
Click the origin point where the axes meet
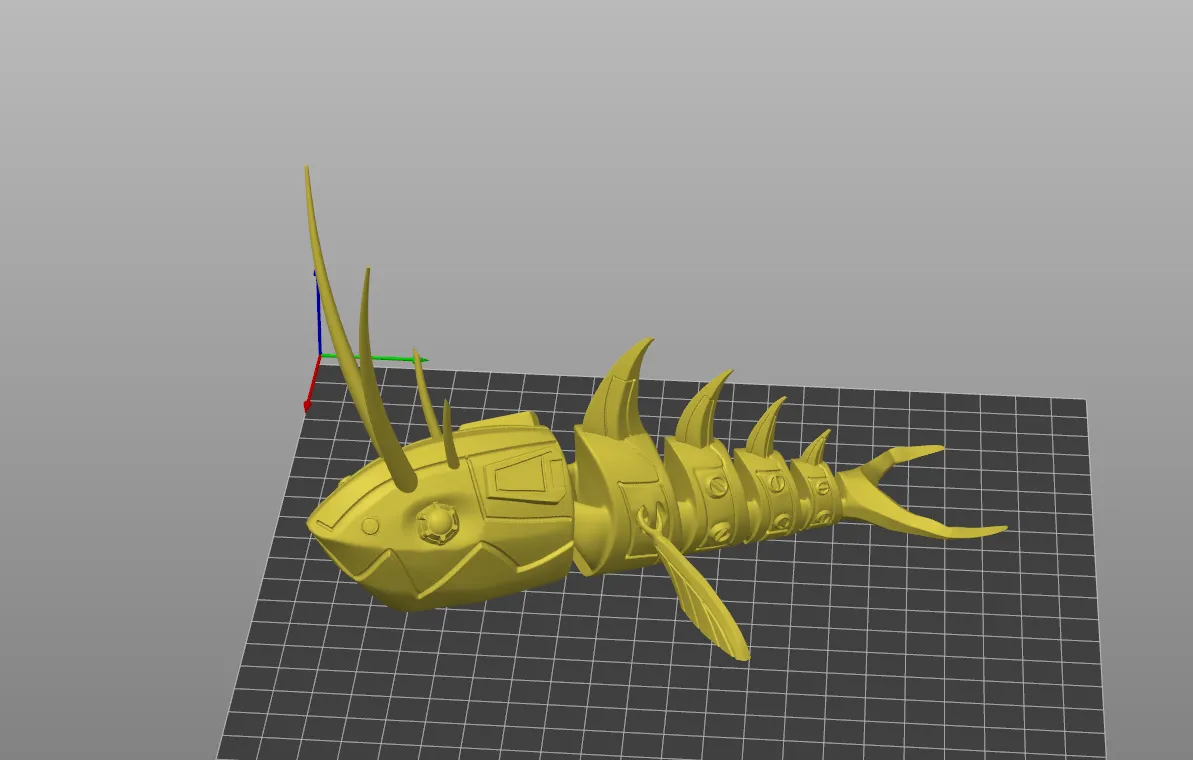click(321, 355)
